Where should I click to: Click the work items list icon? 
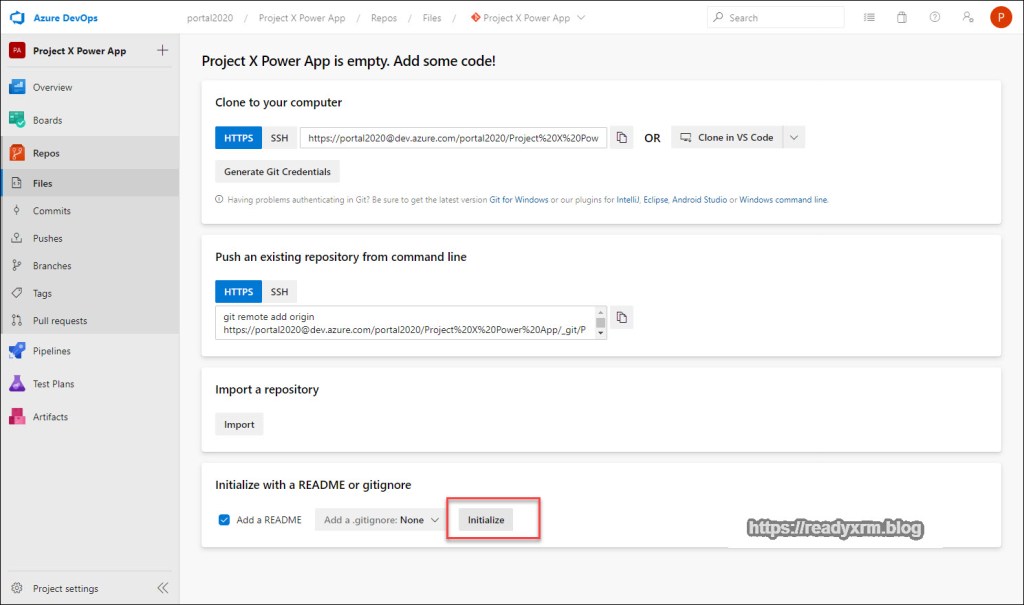869,18
